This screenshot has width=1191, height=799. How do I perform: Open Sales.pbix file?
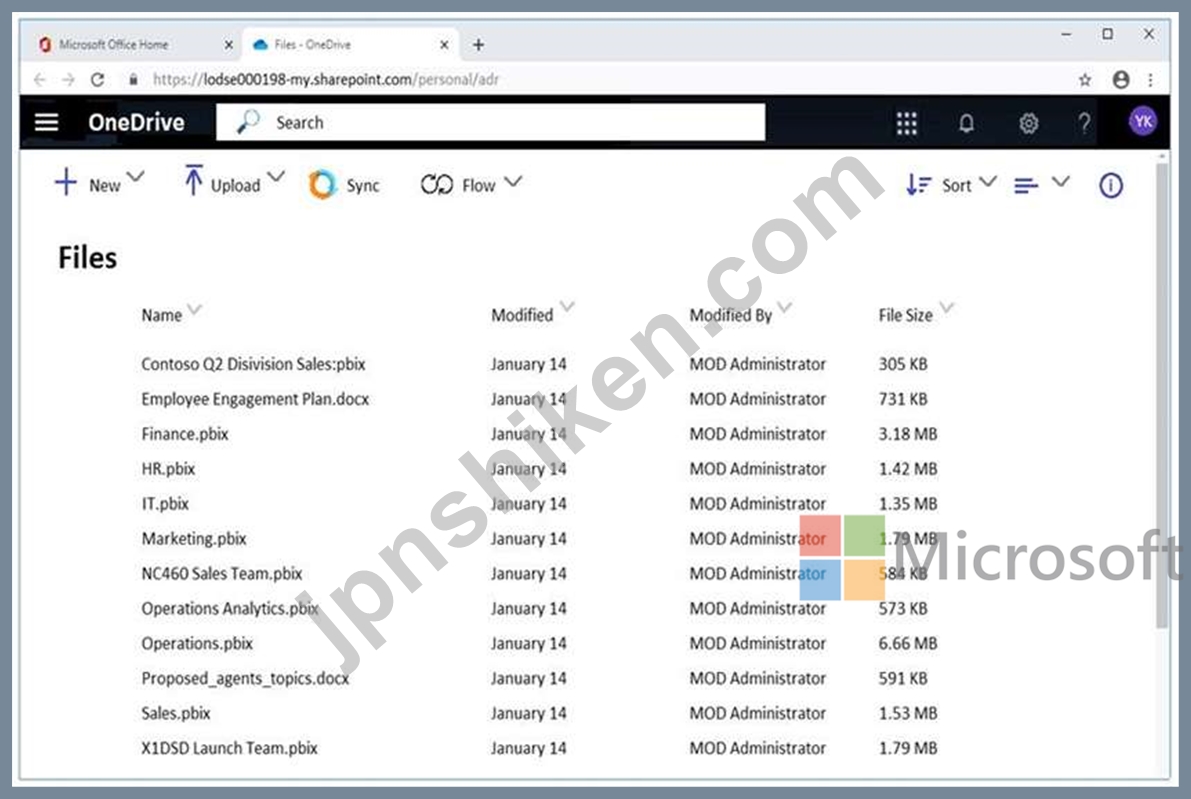(175, 713)
